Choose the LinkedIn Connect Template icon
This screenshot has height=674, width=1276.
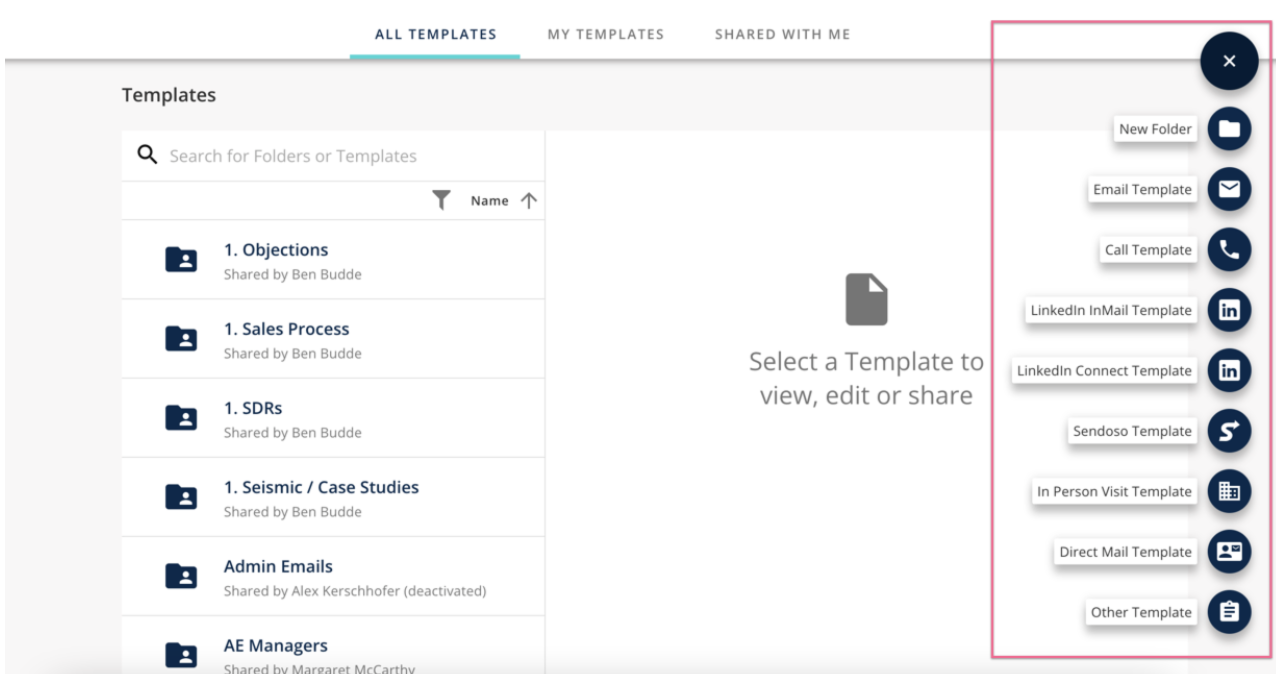coord(1229,371)
